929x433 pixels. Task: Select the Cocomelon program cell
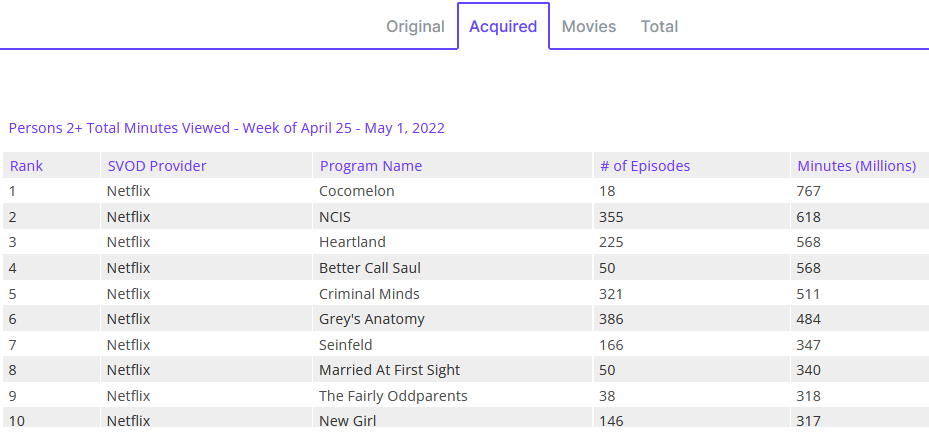click(357, 191)
